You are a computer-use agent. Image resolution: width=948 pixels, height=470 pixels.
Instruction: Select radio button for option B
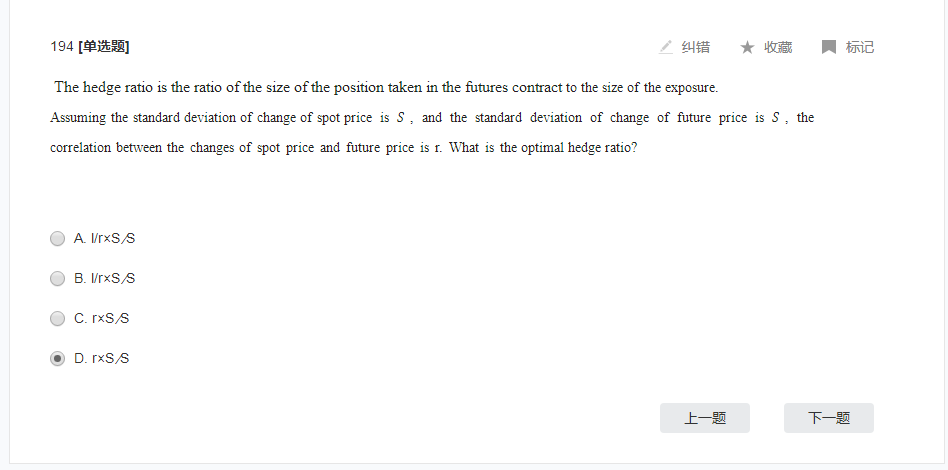pos(57,279)
